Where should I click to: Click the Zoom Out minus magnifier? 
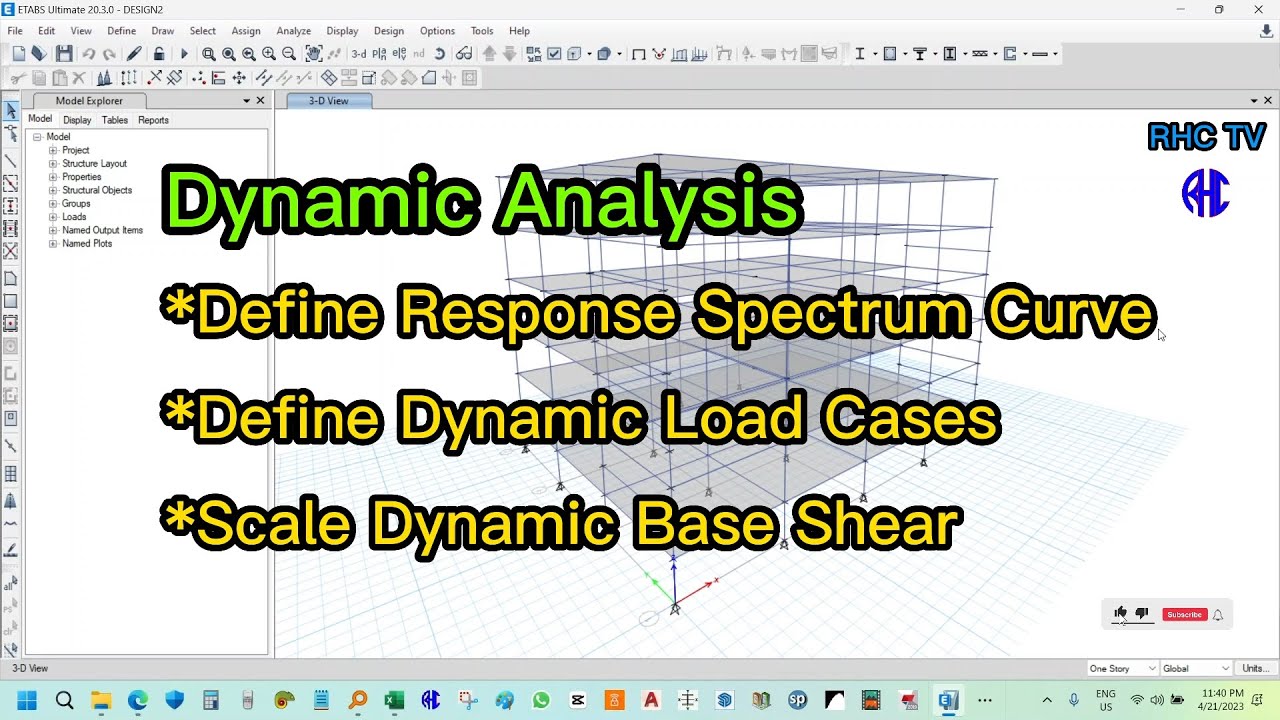click(289, 54)
